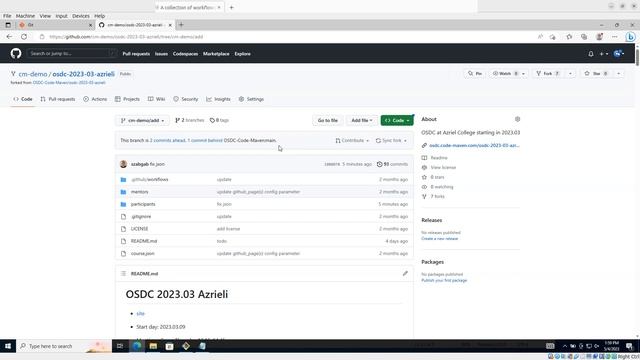View the 2 branches link
Image resolution: width=640 pixels, height=360 pixels.
pos(189,120)
